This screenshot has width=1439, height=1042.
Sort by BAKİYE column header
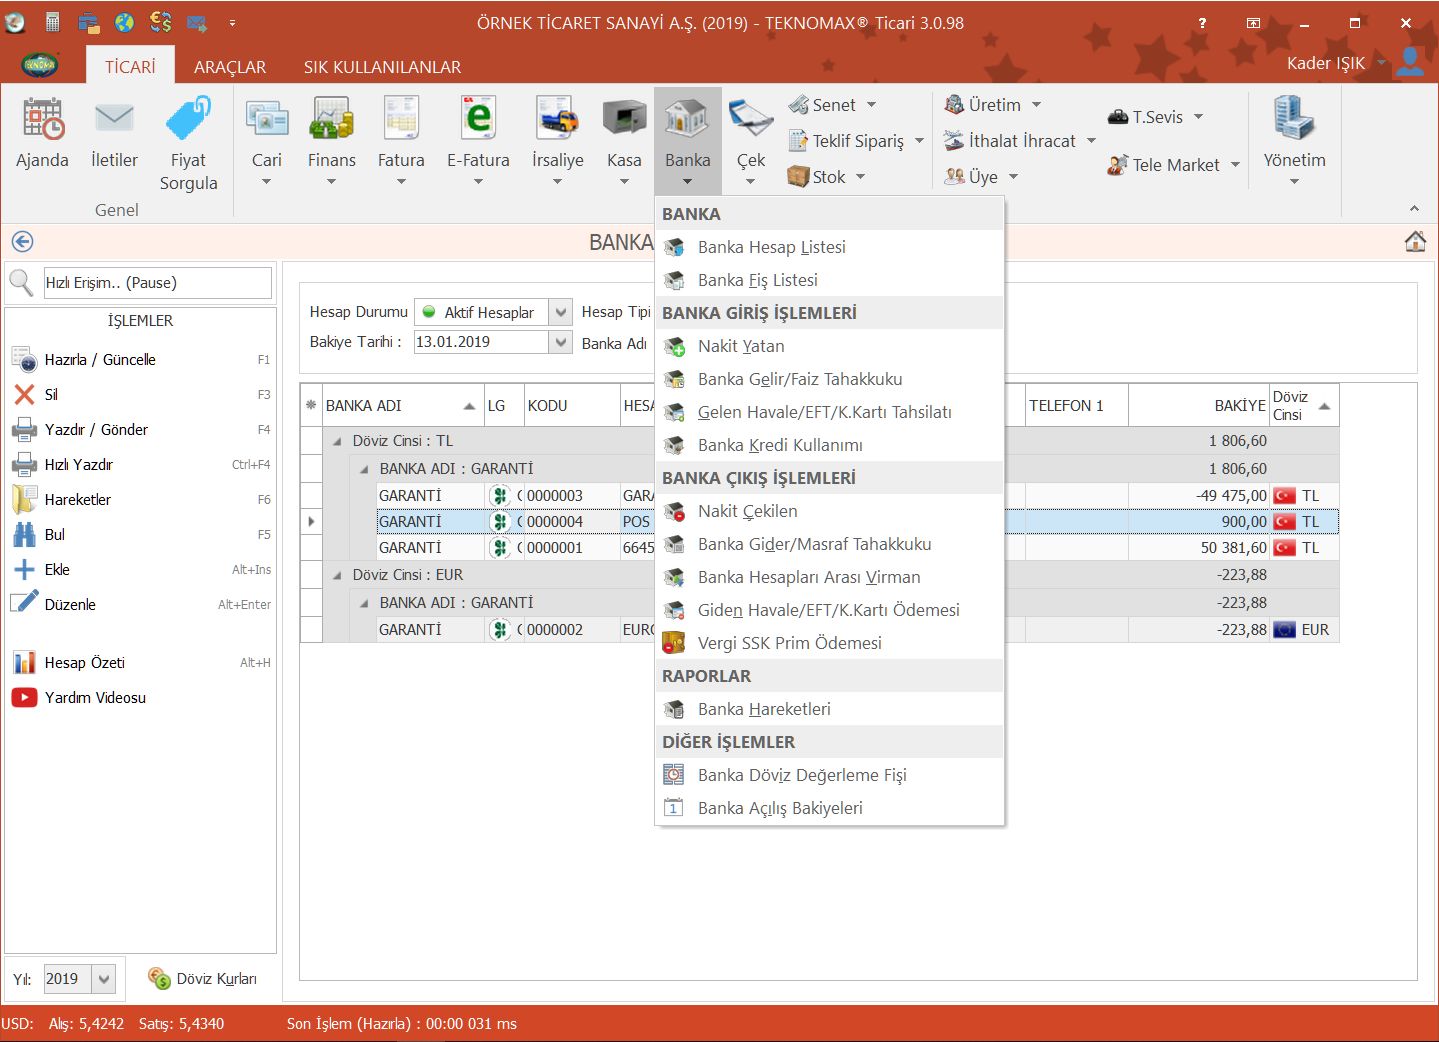click(x=1198, y=406)
